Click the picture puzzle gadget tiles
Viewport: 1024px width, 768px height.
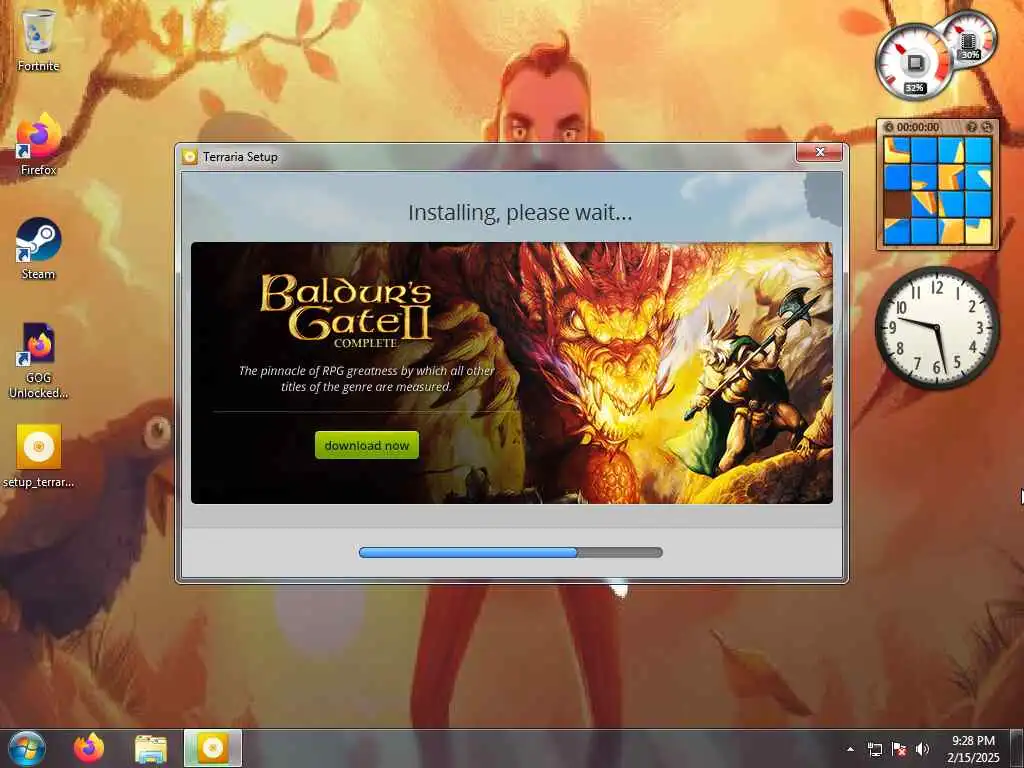[937, 190]
